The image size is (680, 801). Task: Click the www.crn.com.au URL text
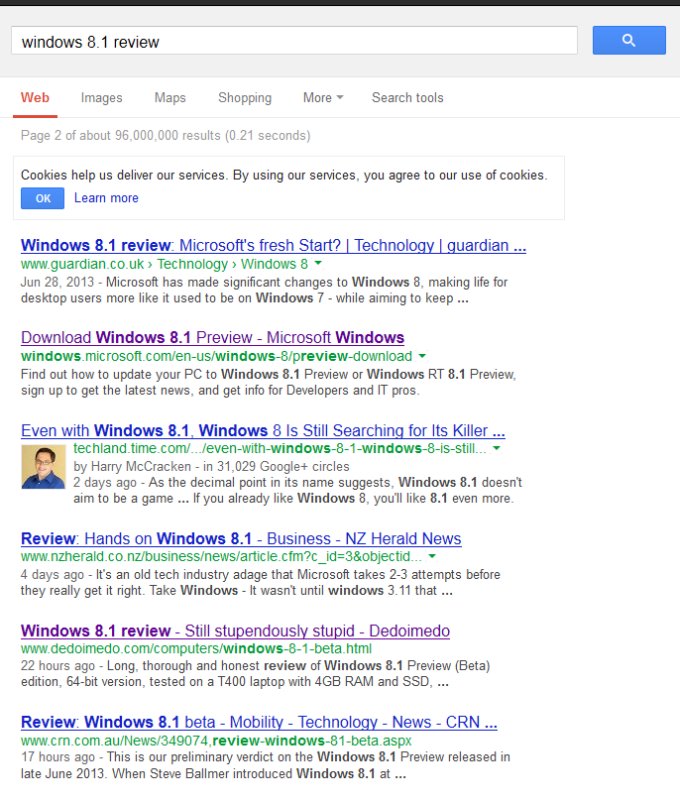click(x=216, y=740)
